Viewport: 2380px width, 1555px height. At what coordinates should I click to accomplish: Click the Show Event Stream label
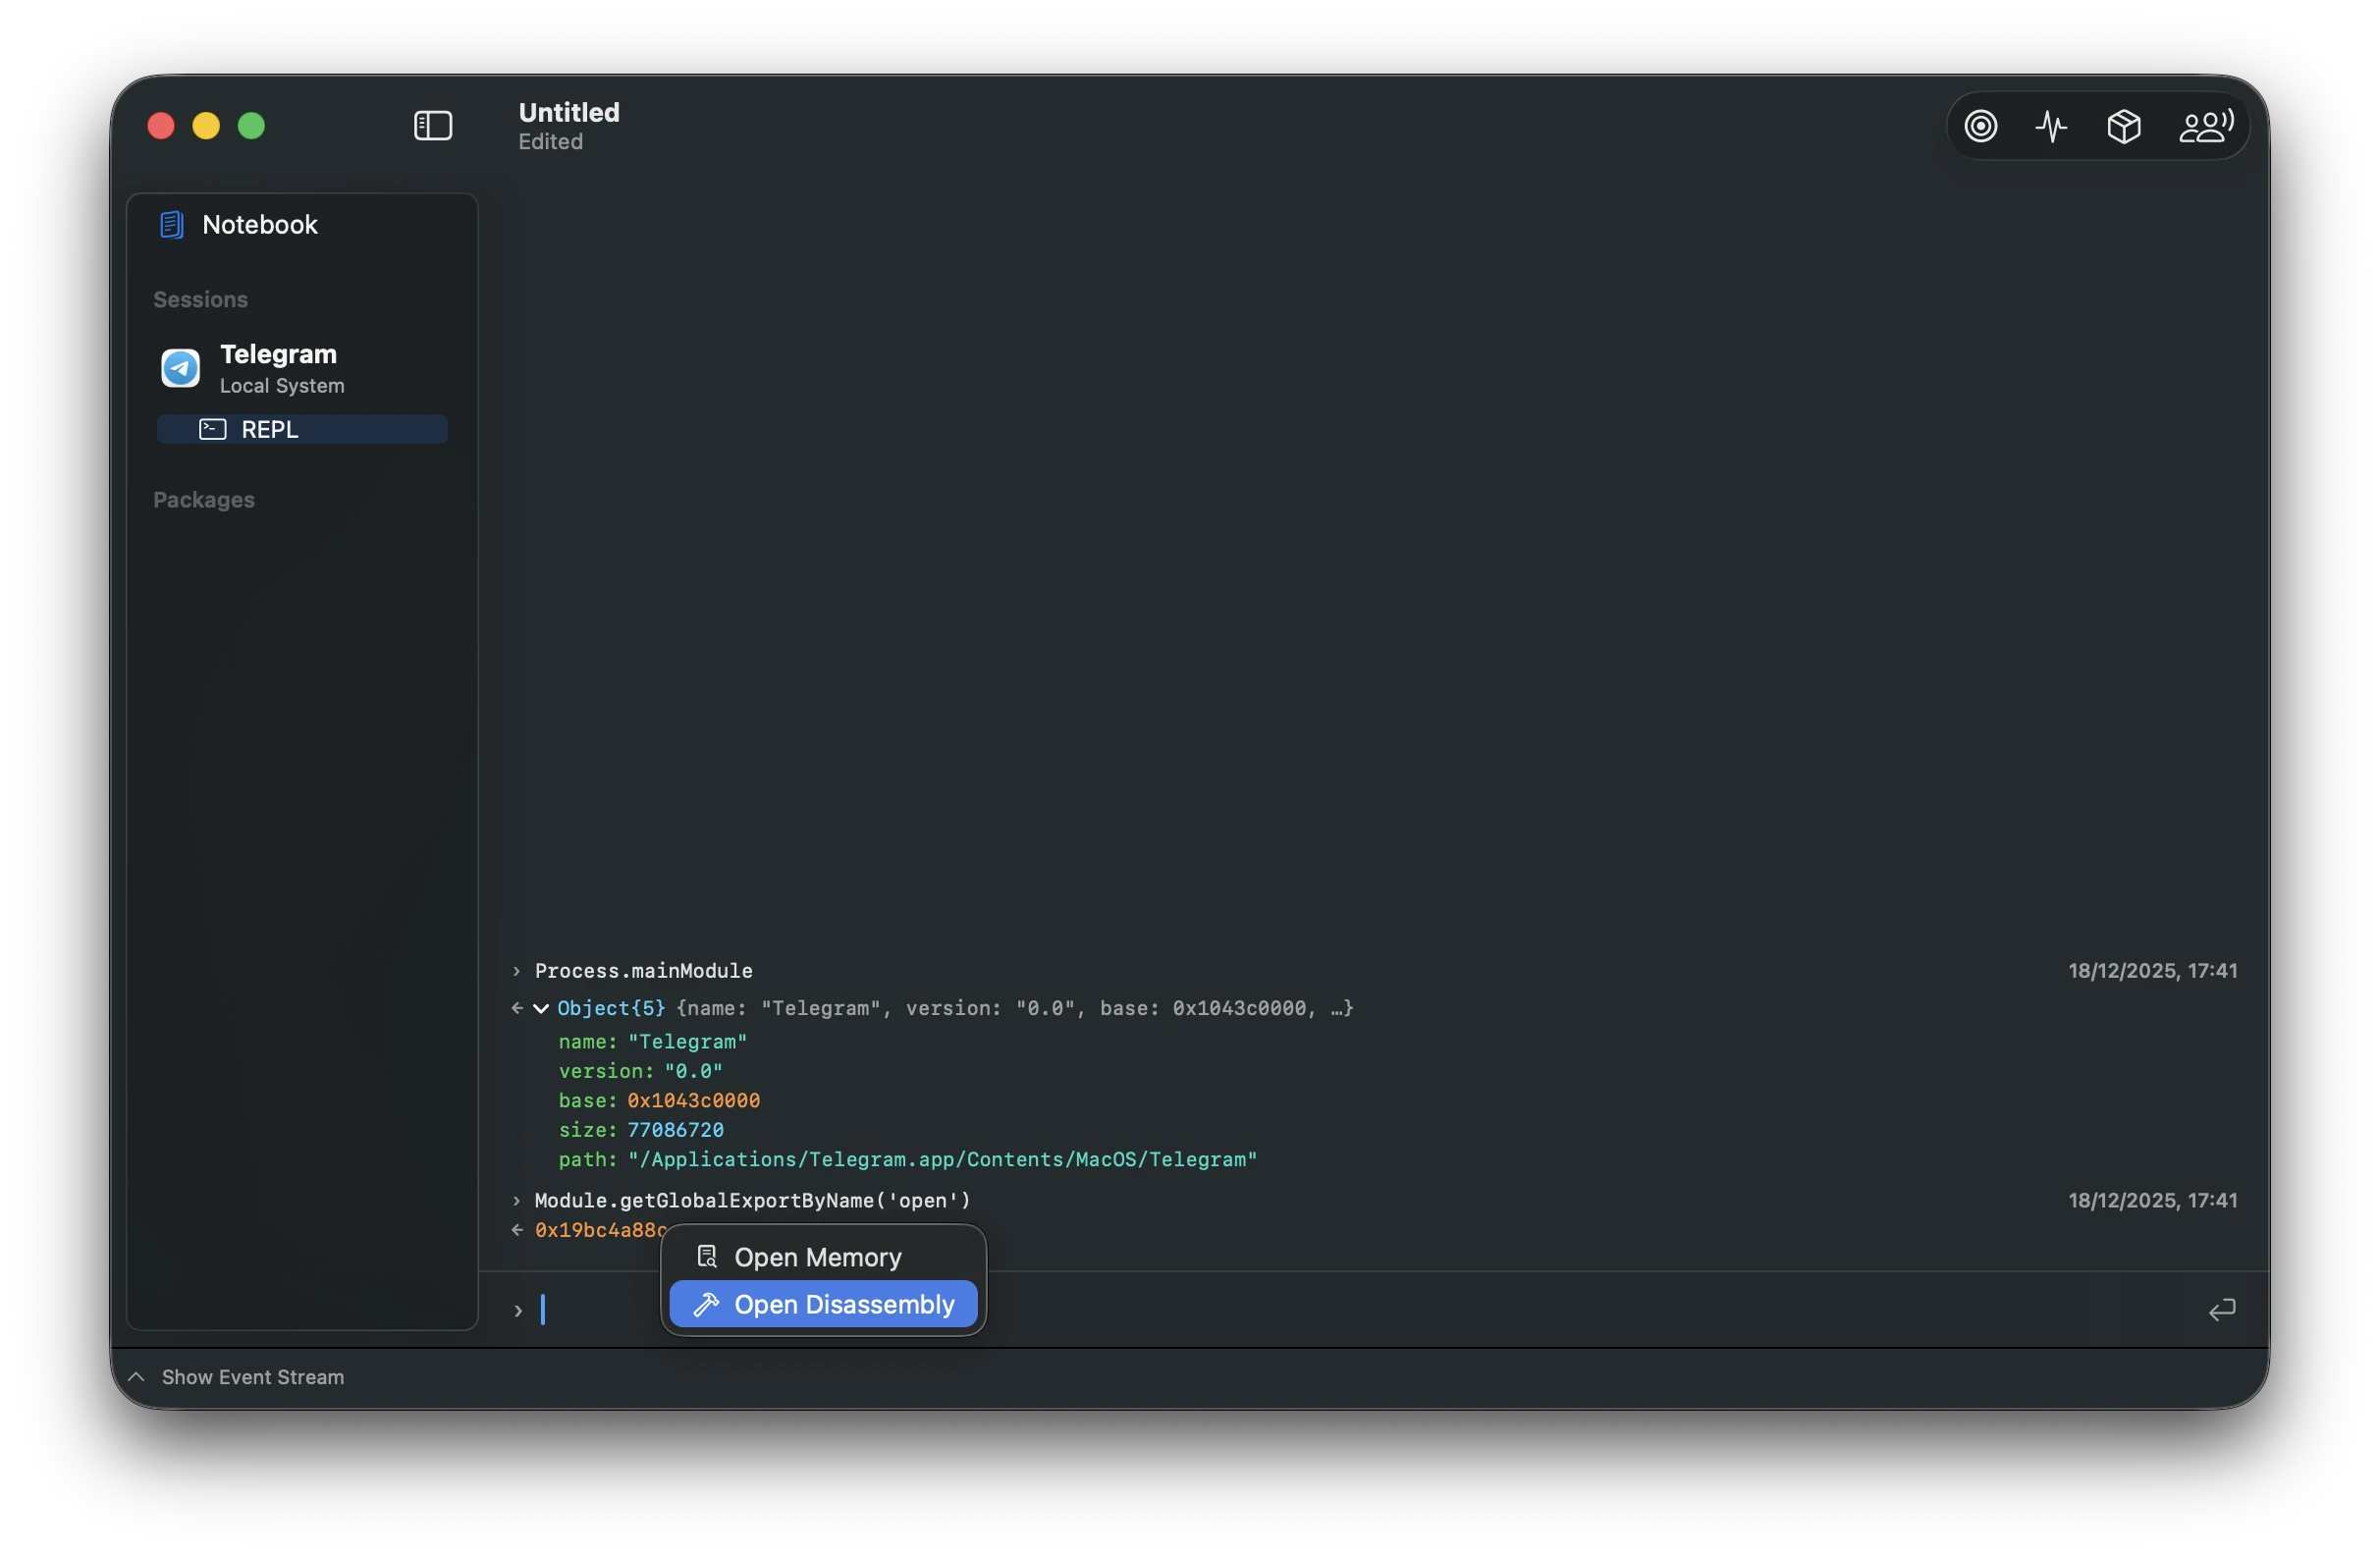pyautogui.click(x=253, y=1377)
